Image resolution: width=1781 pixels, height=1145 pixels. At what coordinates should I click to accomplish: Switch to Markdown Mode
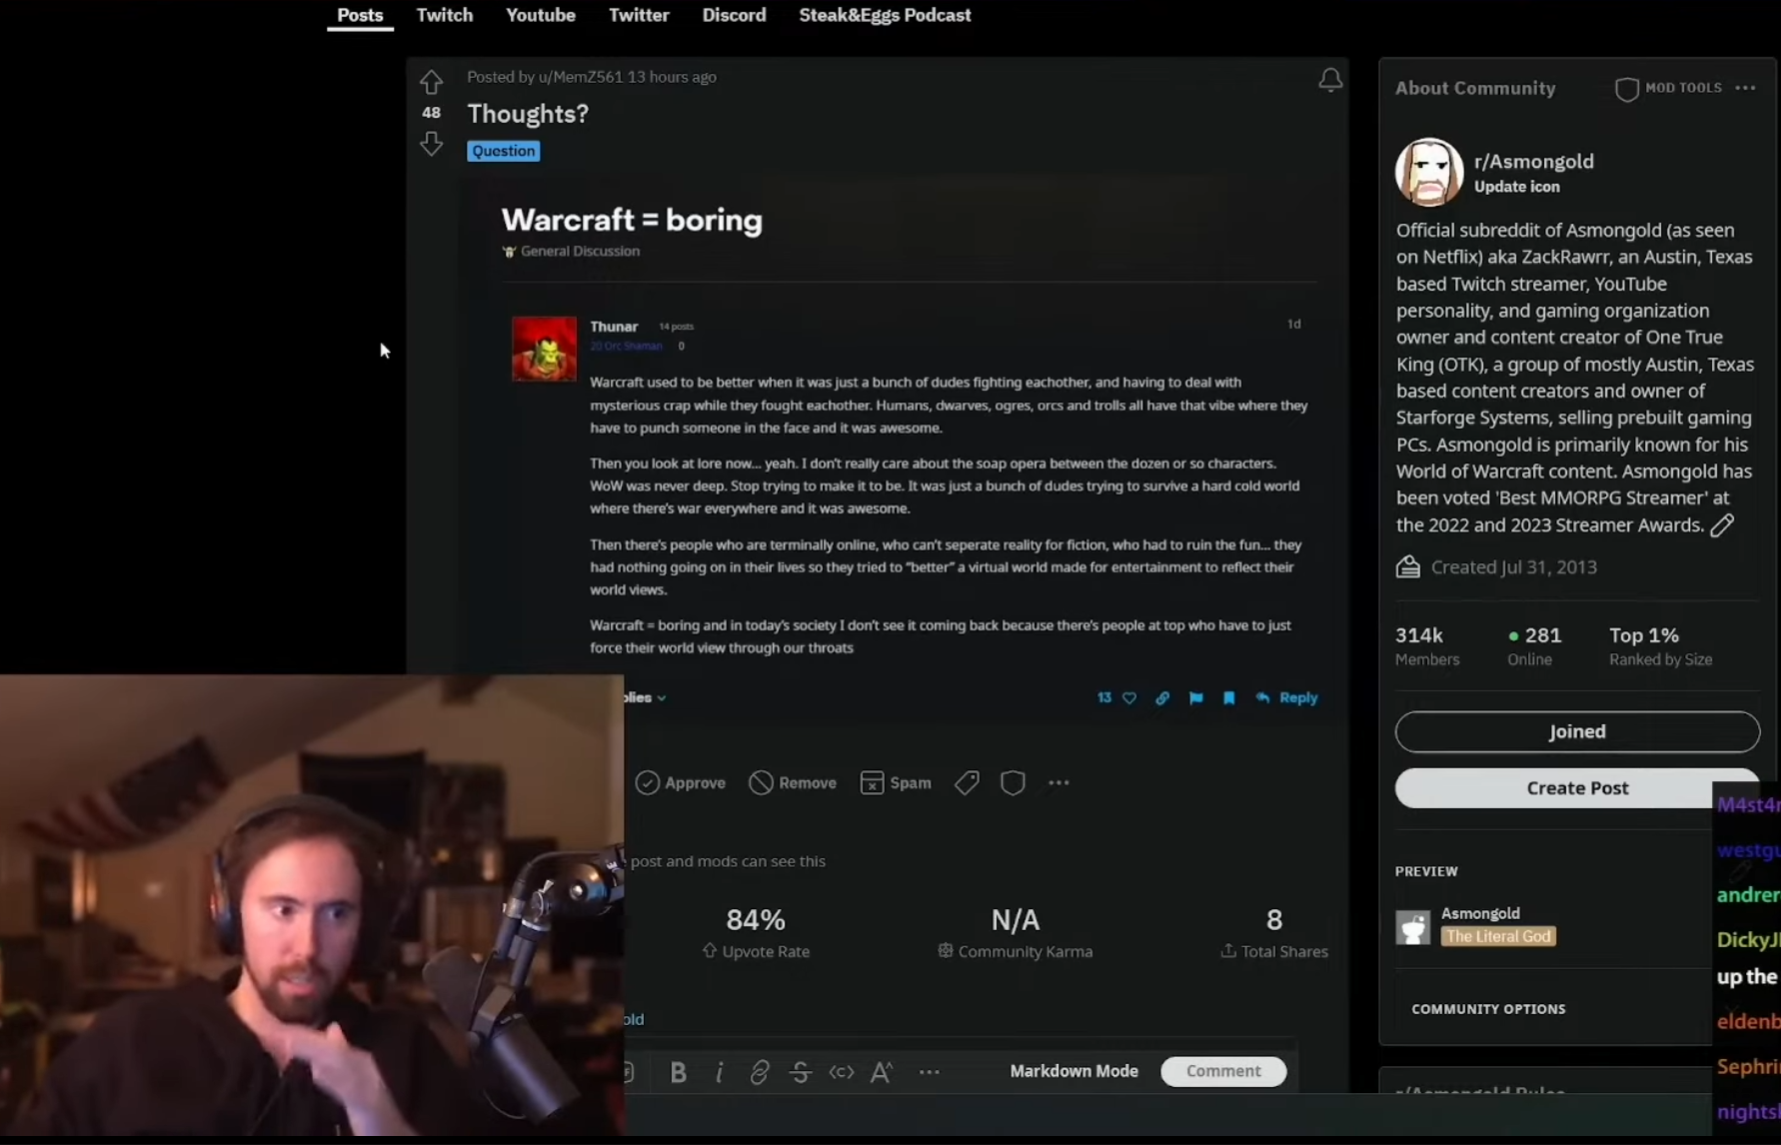coord(1074,1071)
